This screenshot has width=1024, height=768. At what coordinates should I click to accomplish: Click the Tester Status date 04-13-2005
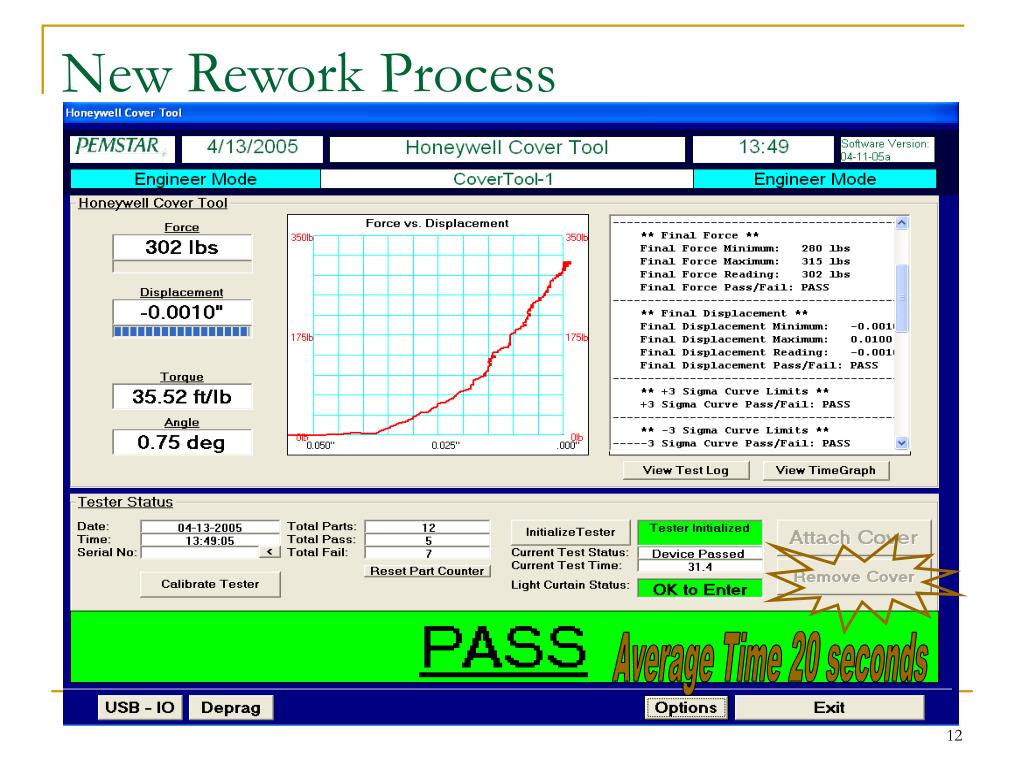click(210, 527)
